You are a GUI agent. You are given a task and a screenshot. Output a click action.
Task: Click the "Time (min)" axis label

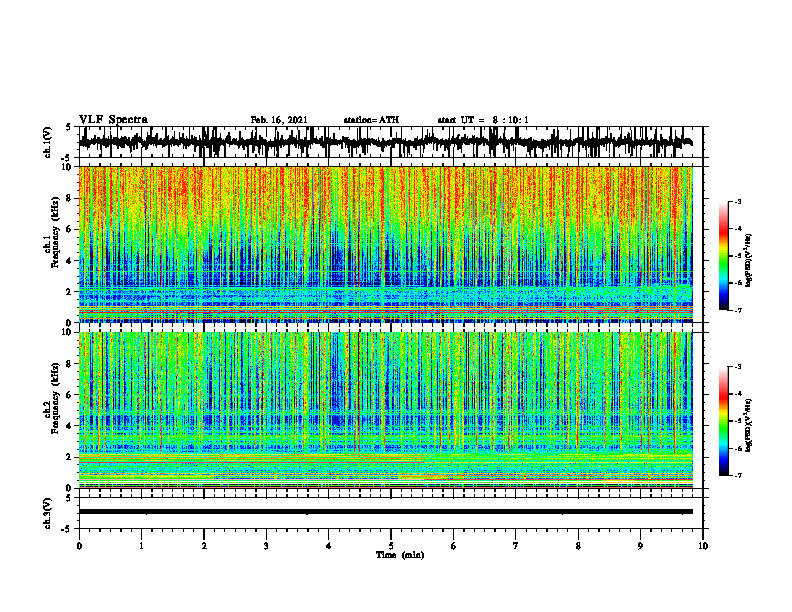point(400,555)
